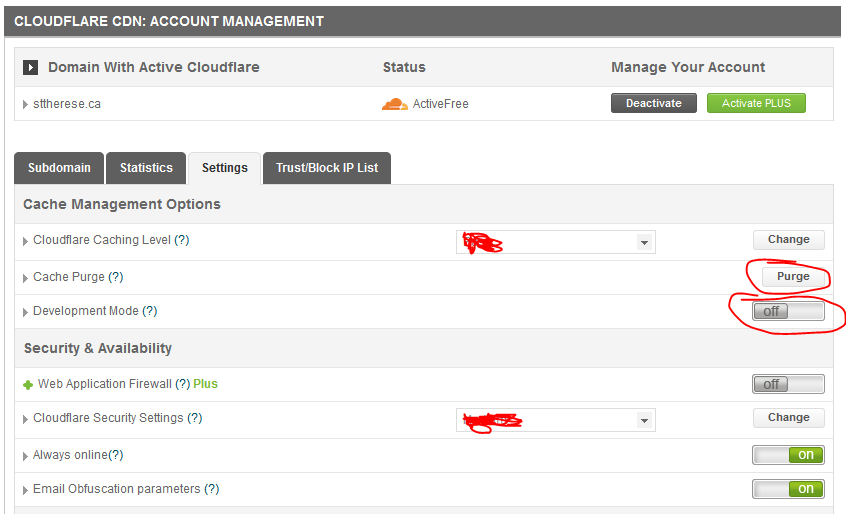846x514 pixels.
Task: Click the green Activate PLUS button
Action: point(755,103)
